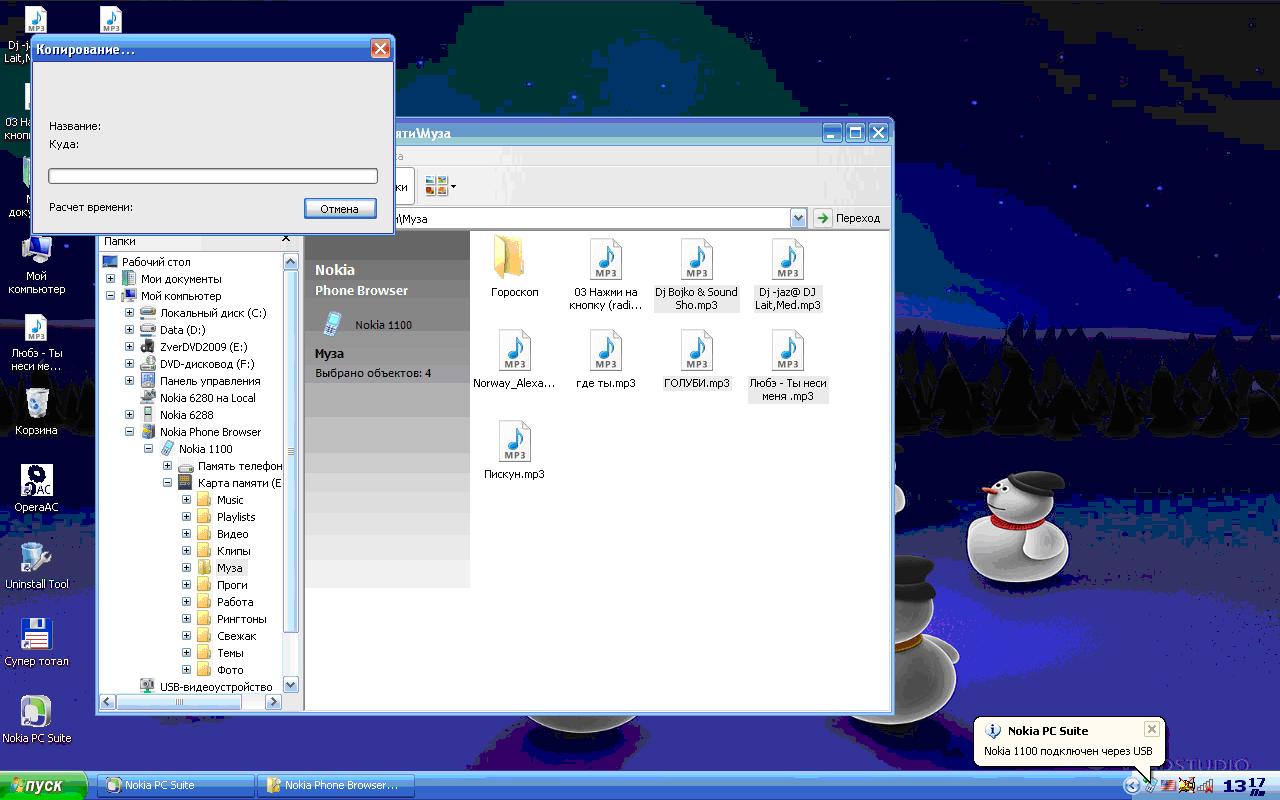Viewport: 1280px width, 800px height.
Task: Collapse the Nokia Phone Browser tree node
Action: 129,432
